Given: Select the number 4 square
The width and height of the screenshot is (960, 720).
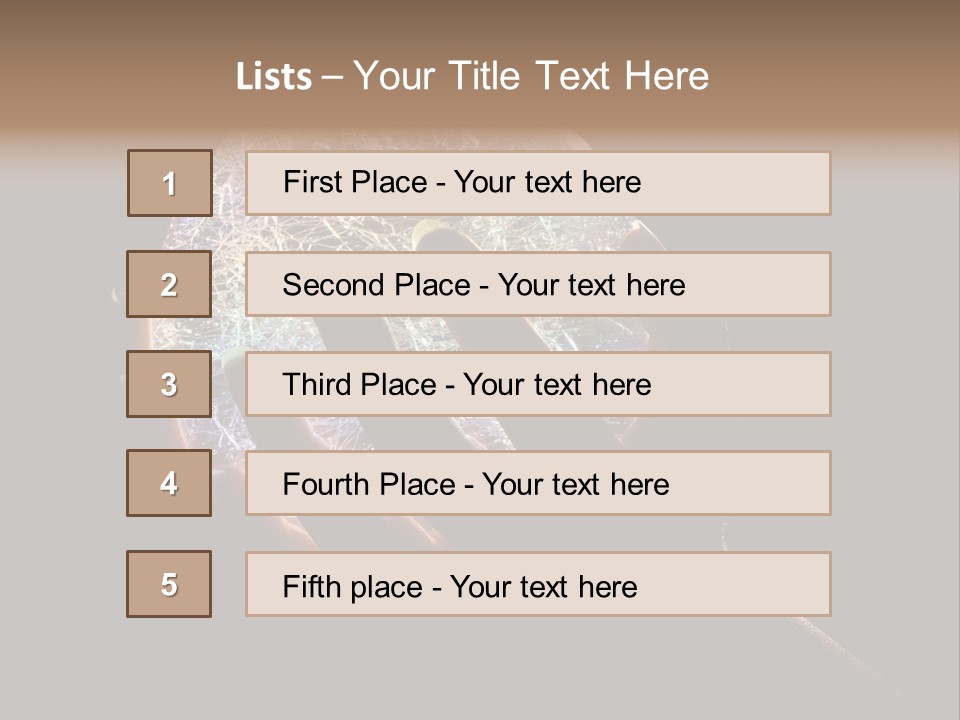Looking at the screenshot, I should coord(169,483).
